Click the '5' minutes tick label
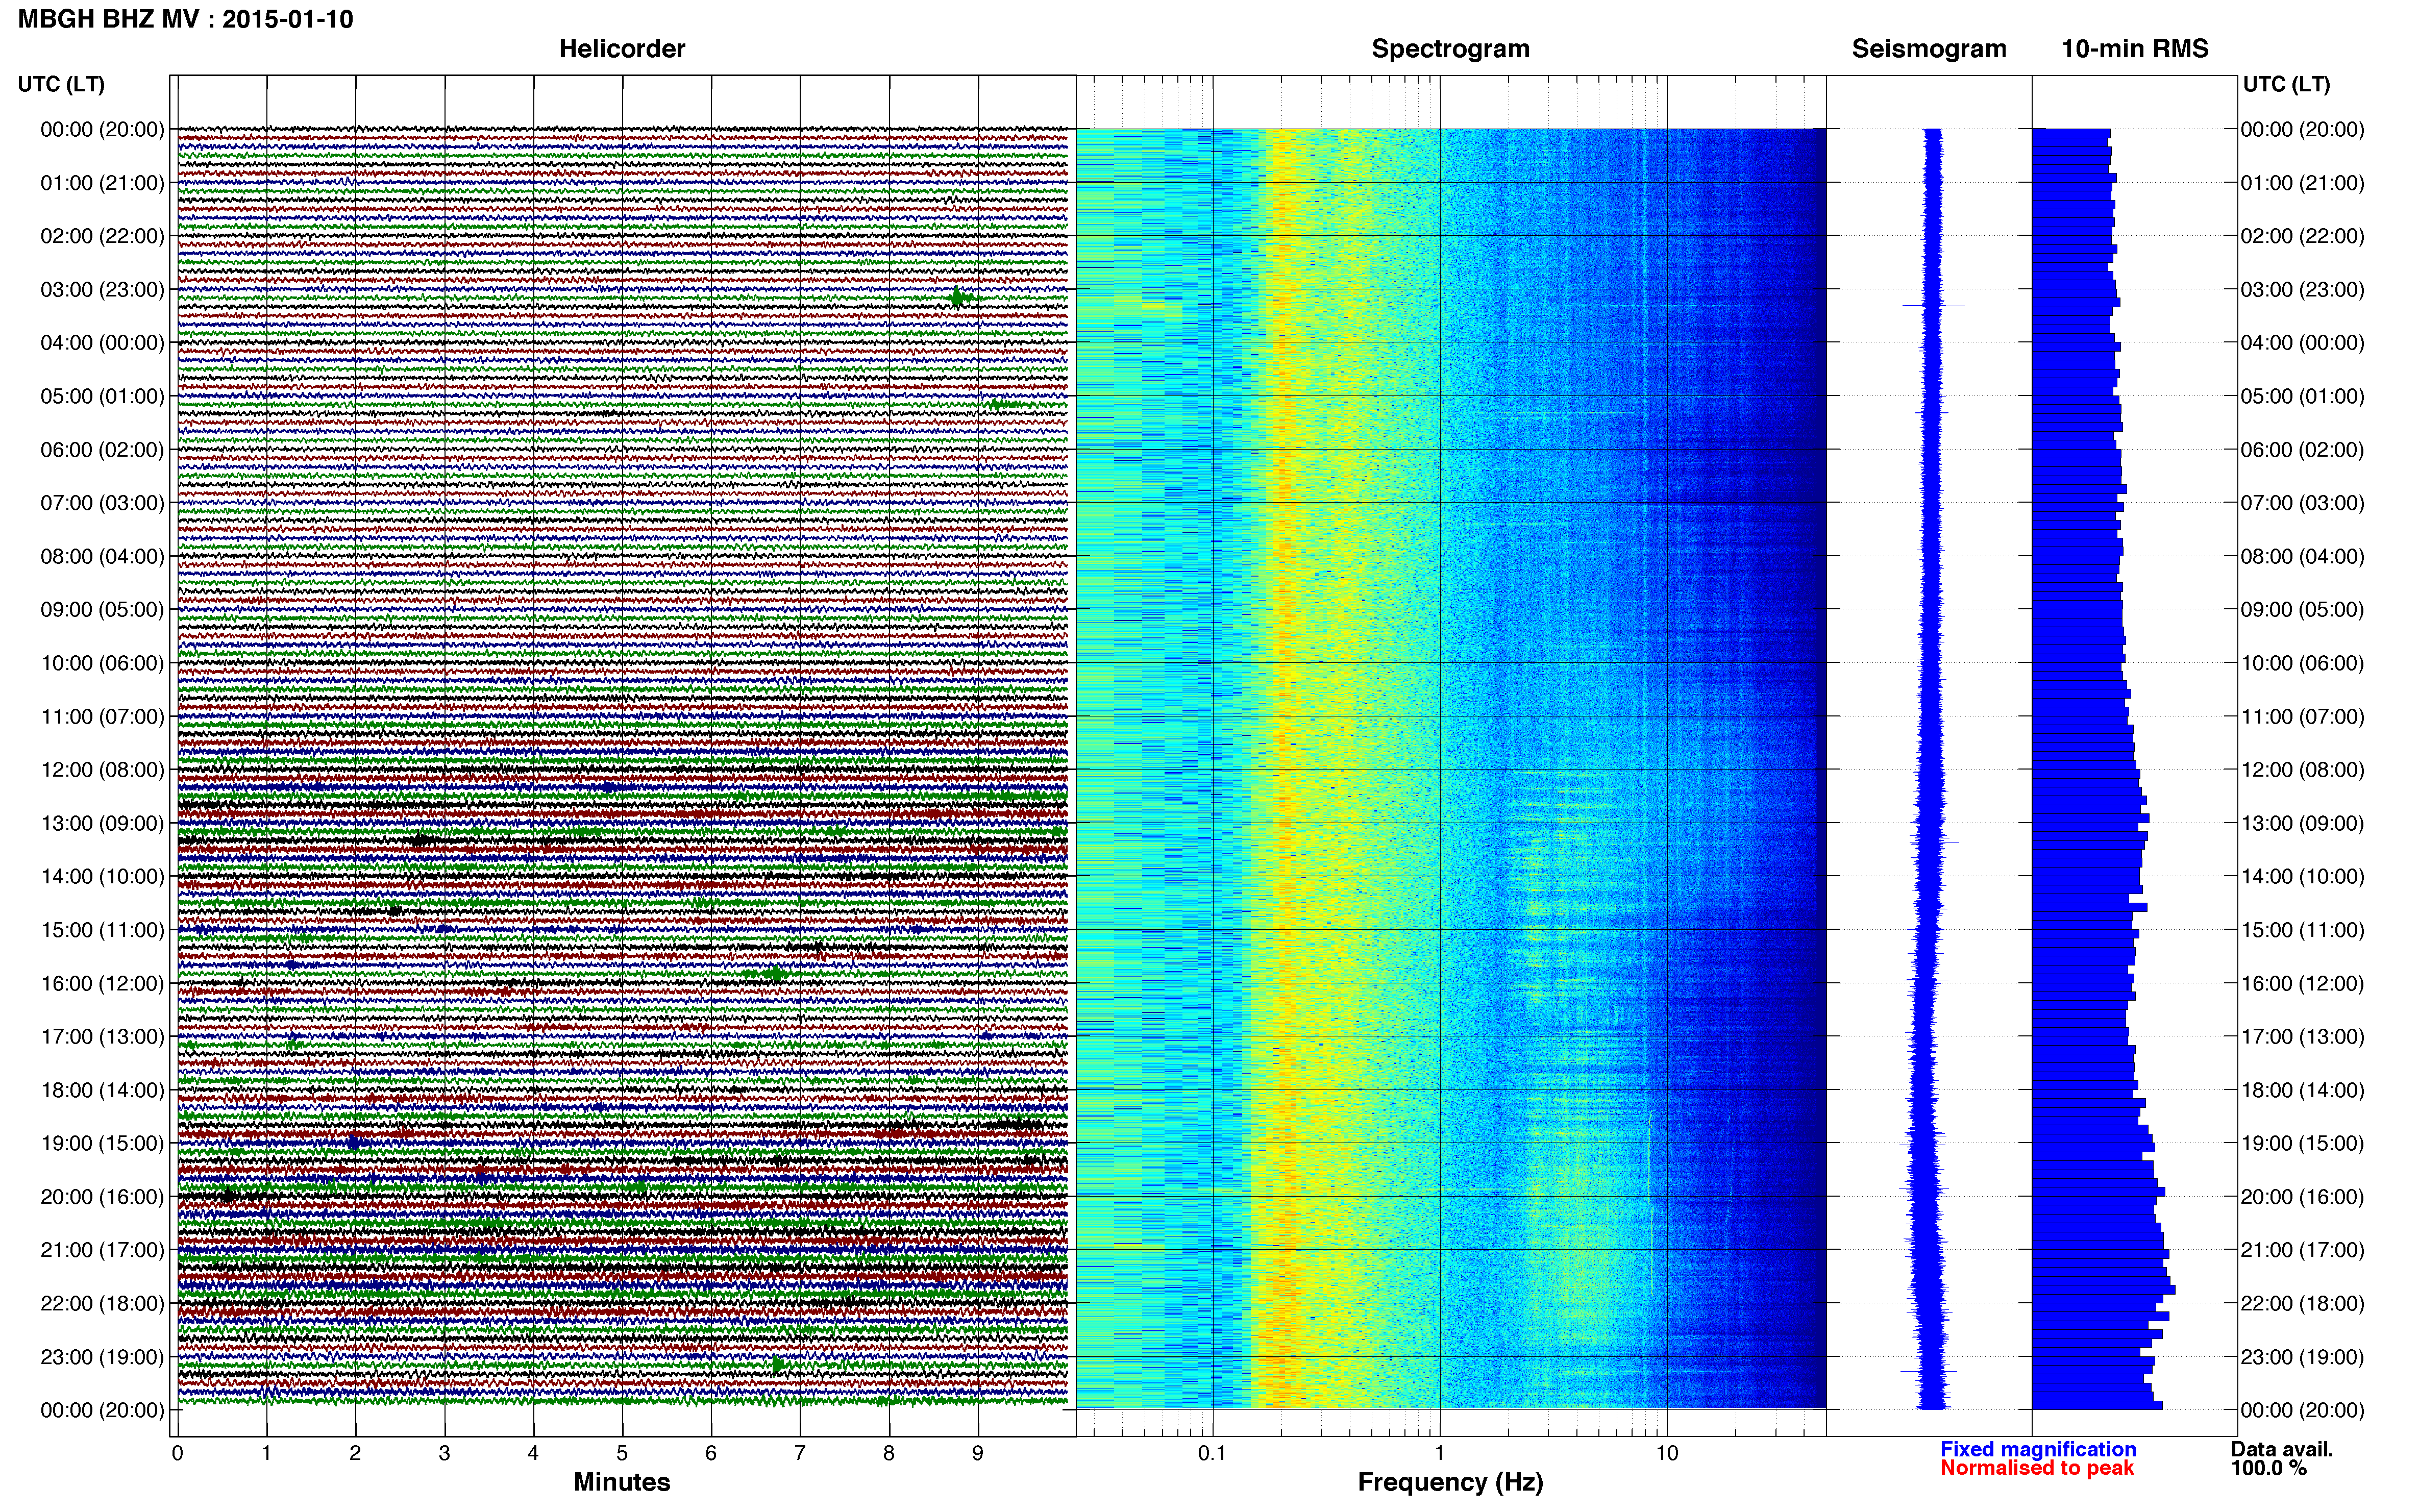This screenshot has height=1512, width=2419. (x=622, y=1453)
